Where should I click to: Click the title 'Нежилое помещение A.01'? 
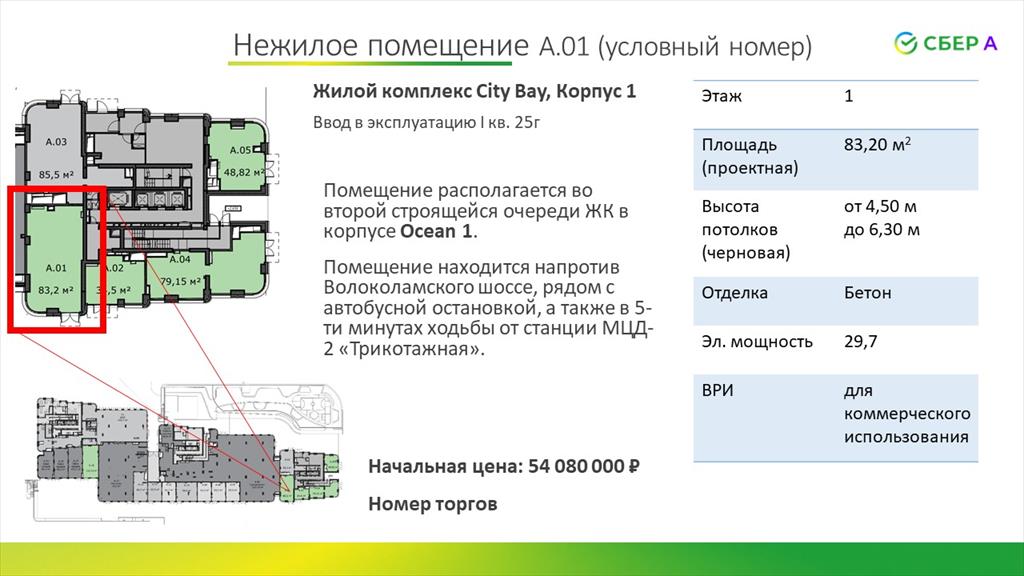411,46
